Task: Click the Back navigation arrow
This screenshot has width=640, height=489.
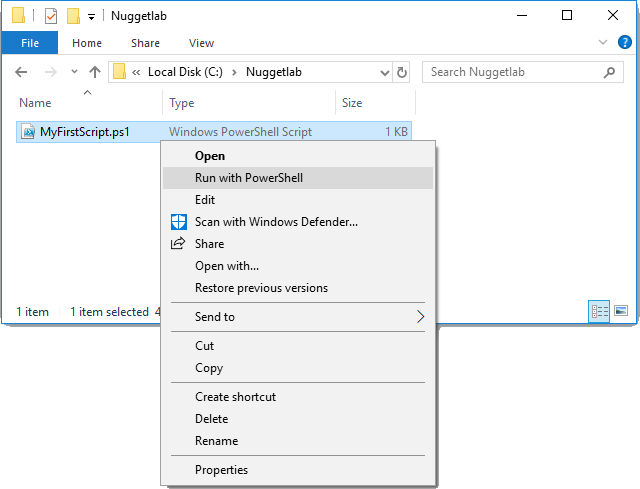Action: click(x=21, y=72)
